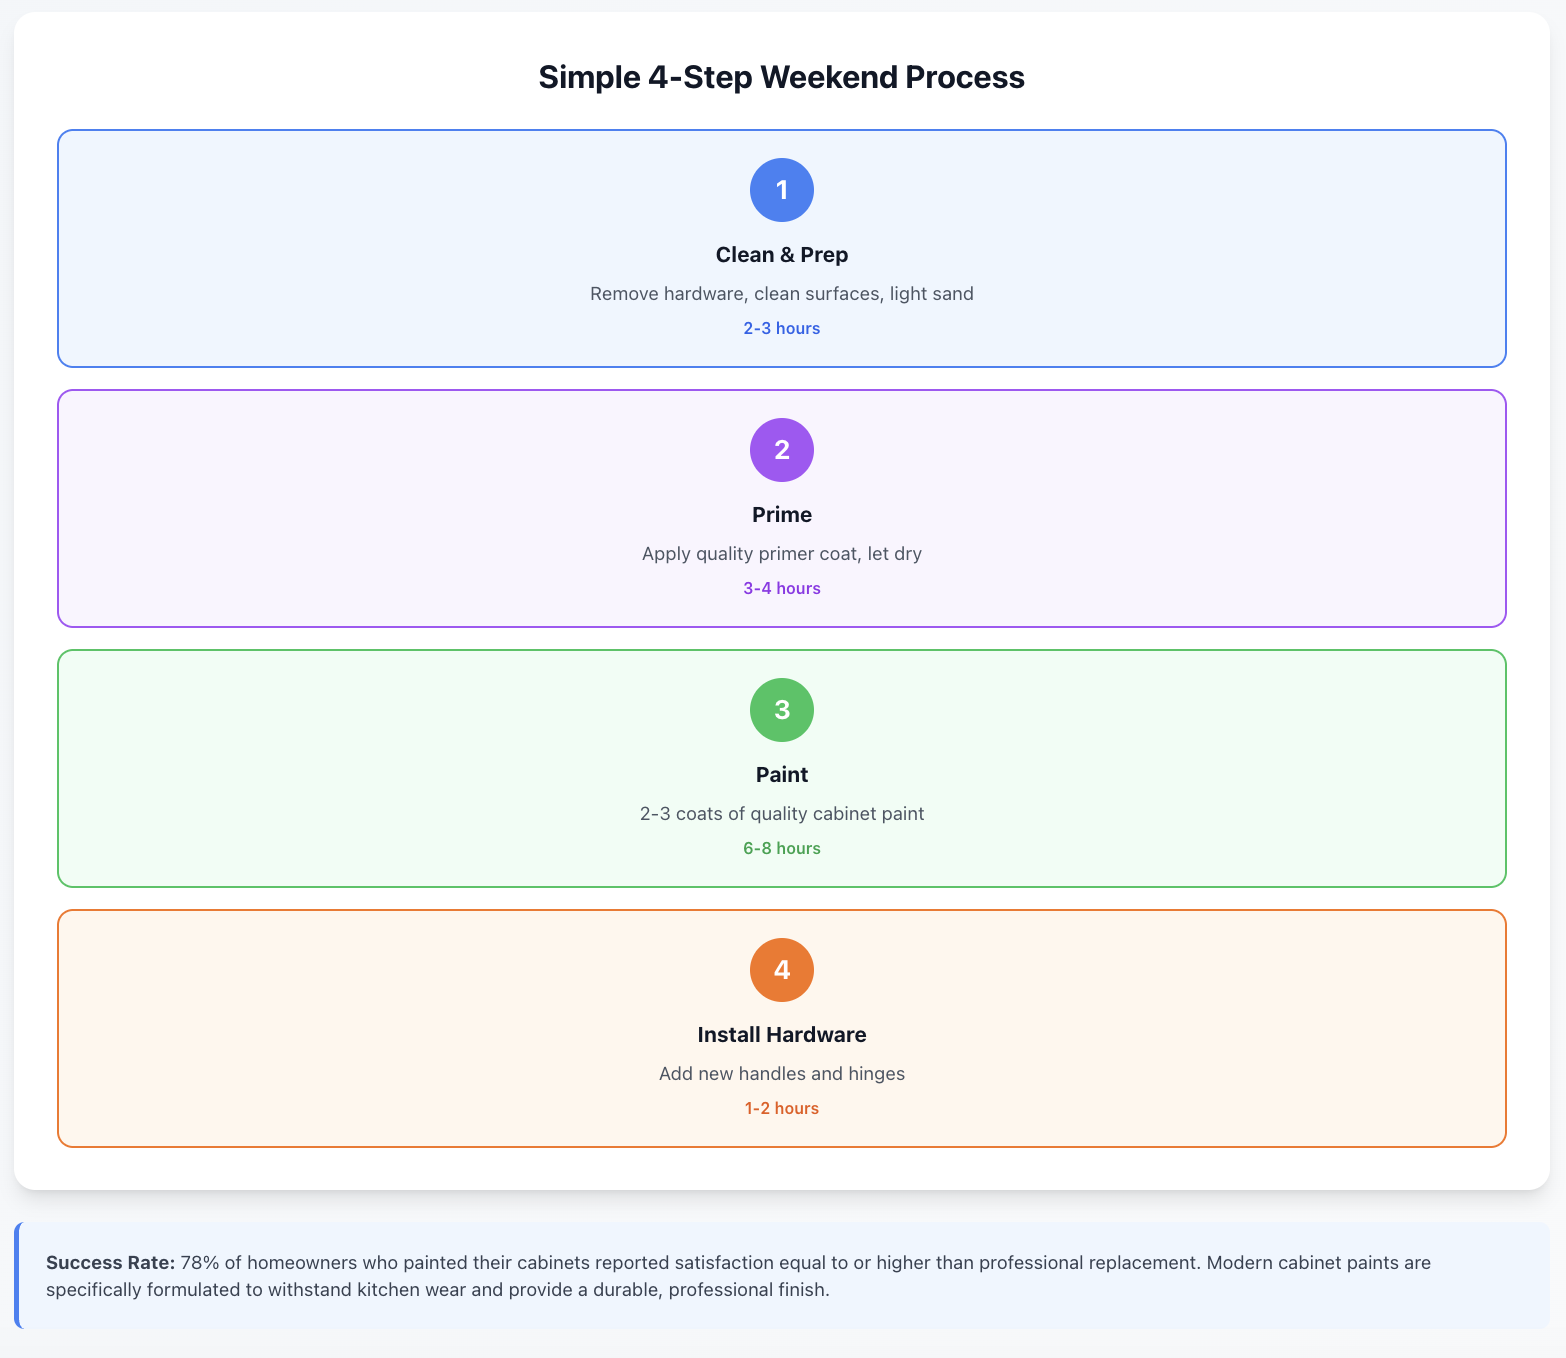This screenshot has height=1358, width=1566.
Task: Click the 3-4 hours duration label
Action: tap(782, 588)
